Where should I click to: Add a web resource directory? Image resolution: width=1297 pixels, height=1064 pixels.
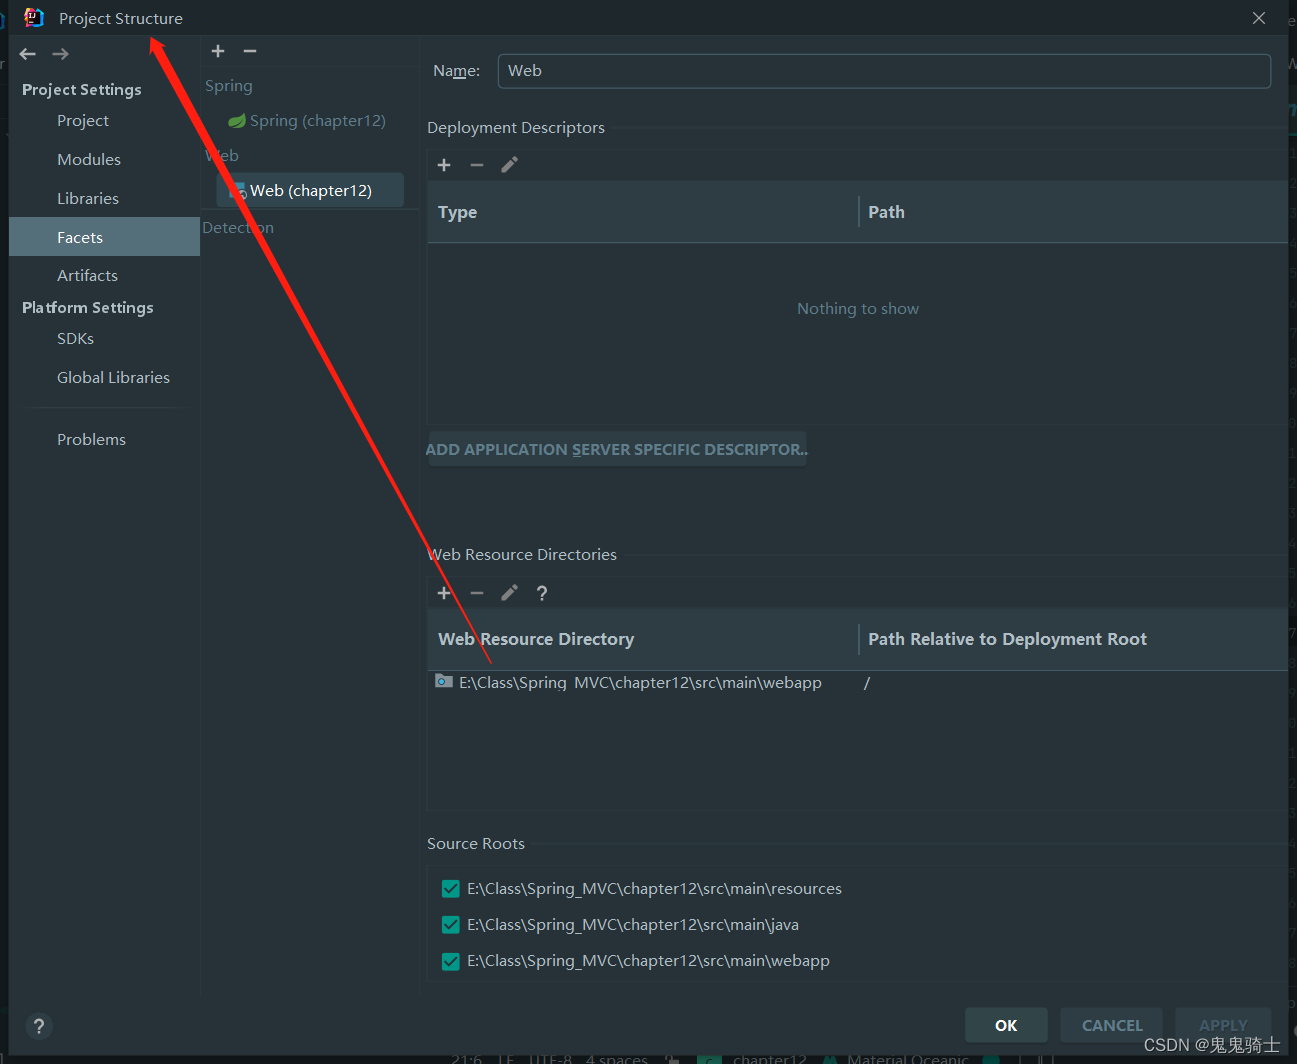pos(444,593)
